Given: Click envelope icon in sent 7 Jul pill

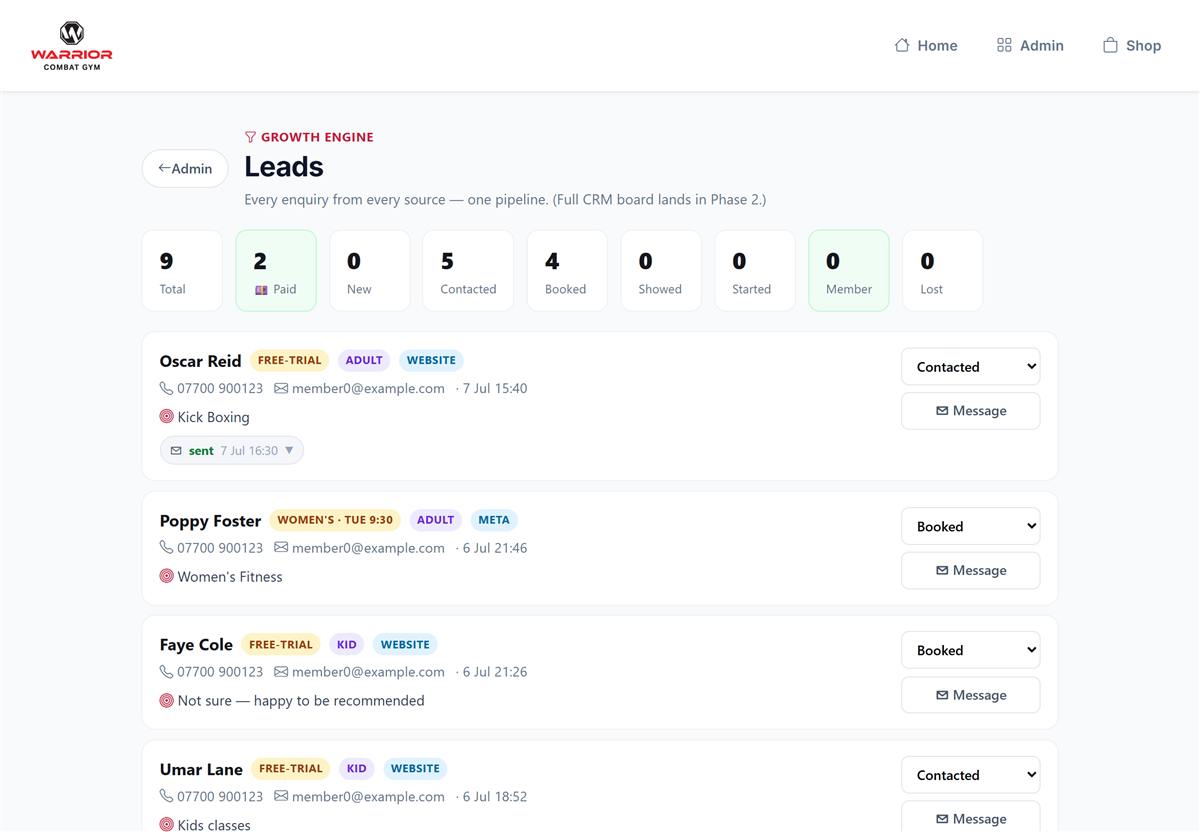Looking at the screenshot, I should [x=176, y=451].
